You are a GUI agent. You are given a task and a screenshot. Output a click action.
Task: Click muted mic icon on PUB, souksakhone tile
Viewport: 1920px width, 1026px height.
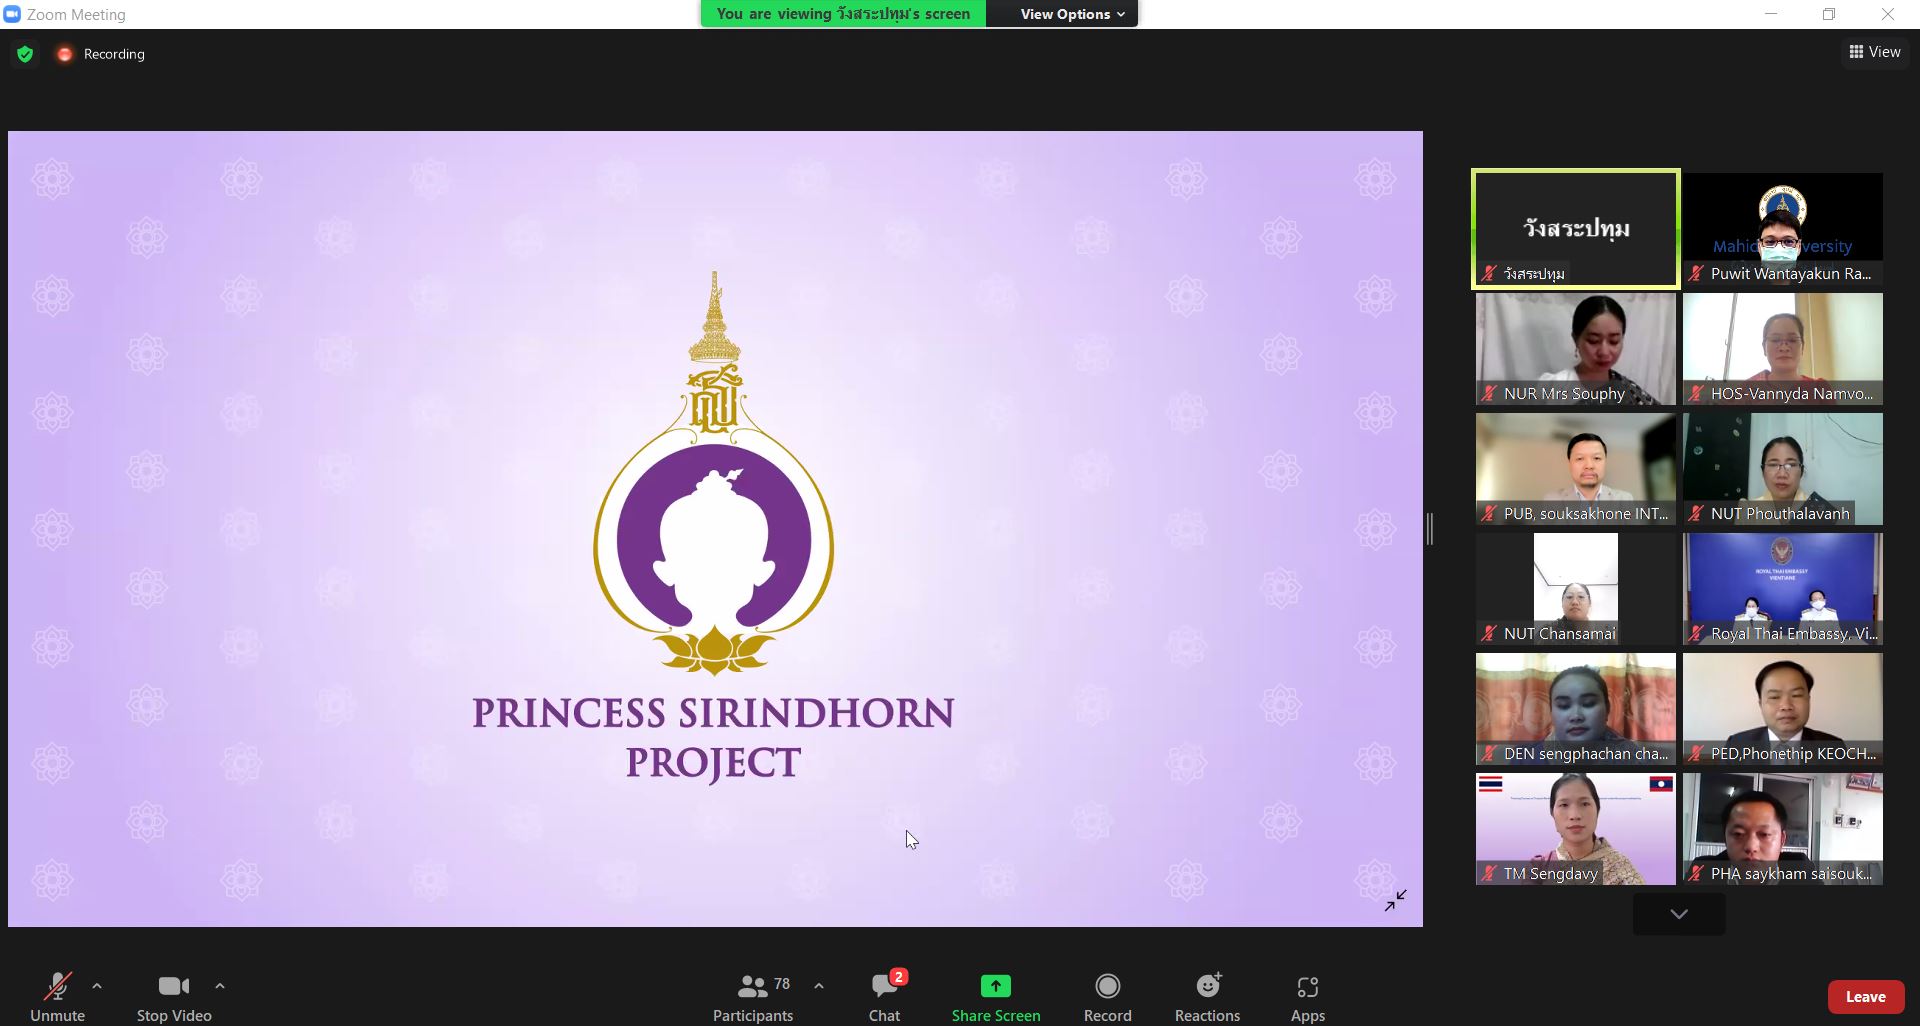(1489, 514)
